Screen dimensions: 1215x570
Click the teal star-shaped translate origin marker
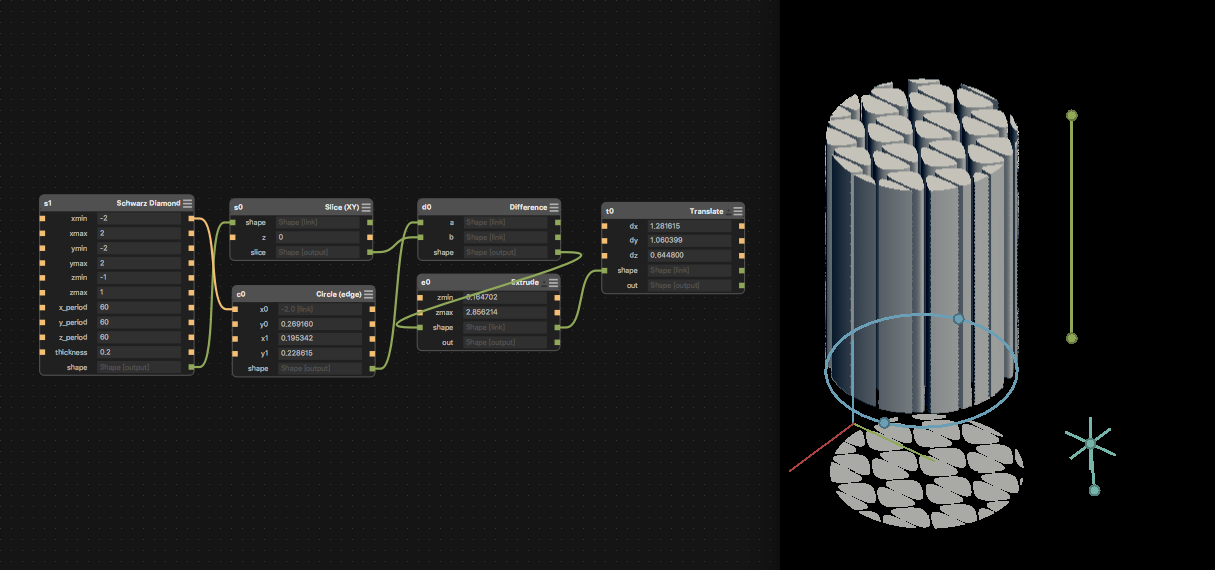(x=1090, y=443)
